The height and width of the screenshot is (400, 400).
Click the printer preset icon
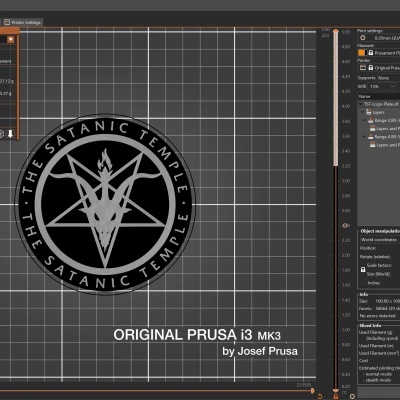363,67
